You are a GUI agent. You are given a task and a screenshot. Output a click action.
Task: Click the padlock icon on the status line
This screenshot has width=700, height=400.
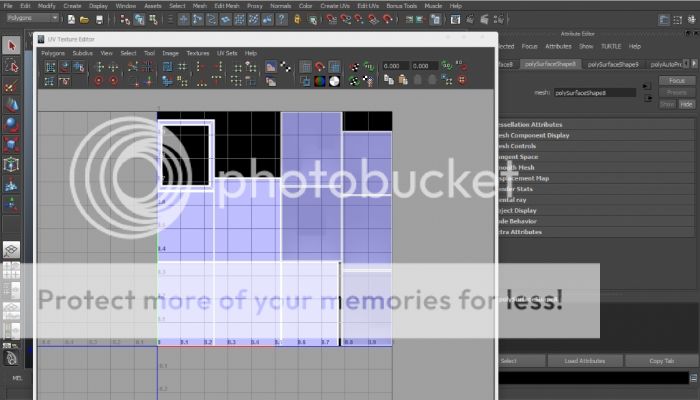click(x=297, y=19)
